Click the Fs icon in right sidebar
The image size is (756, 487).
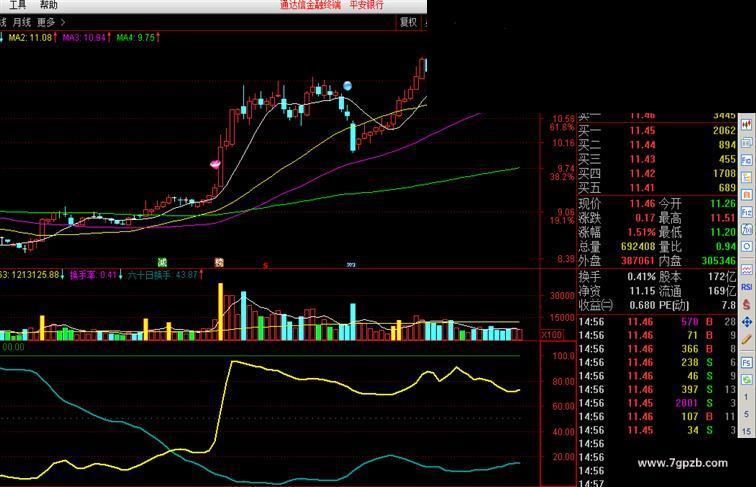point(746,362)
